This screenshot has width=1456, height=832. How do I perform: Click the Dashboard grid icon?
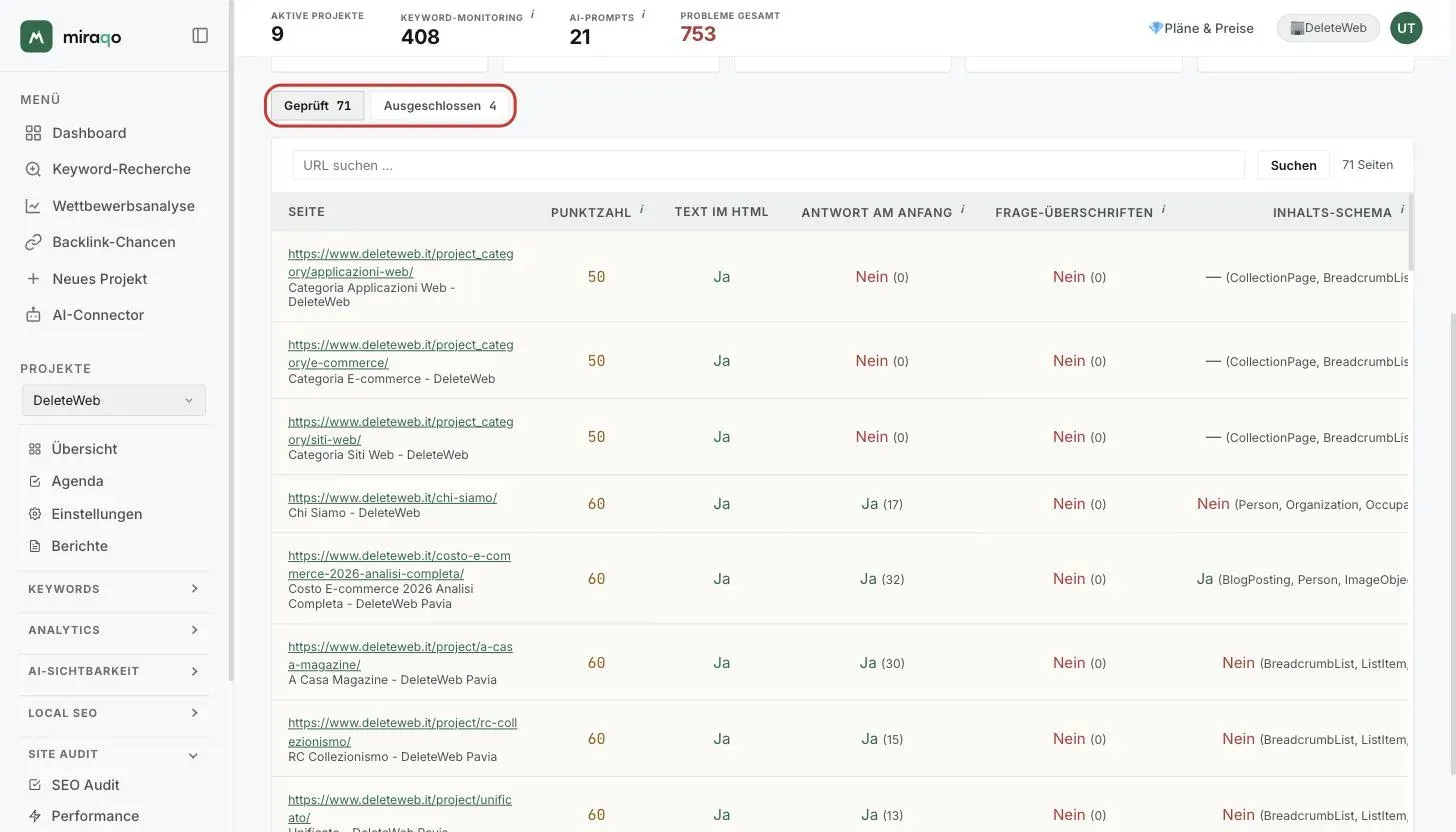[x=33, y=133]
